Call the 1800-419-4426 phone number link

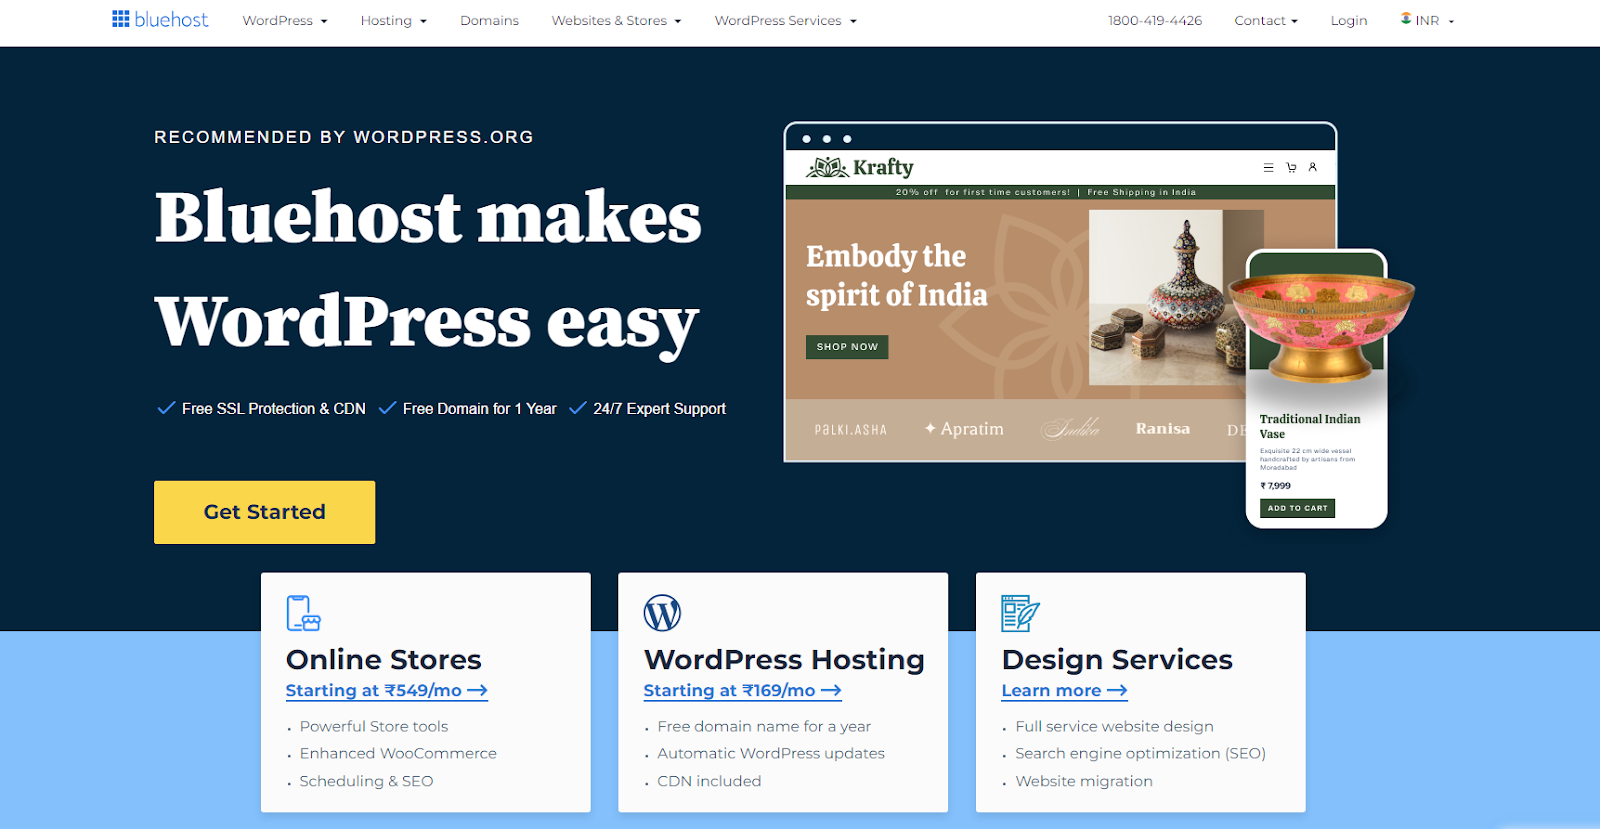(x=1155, y=20)
